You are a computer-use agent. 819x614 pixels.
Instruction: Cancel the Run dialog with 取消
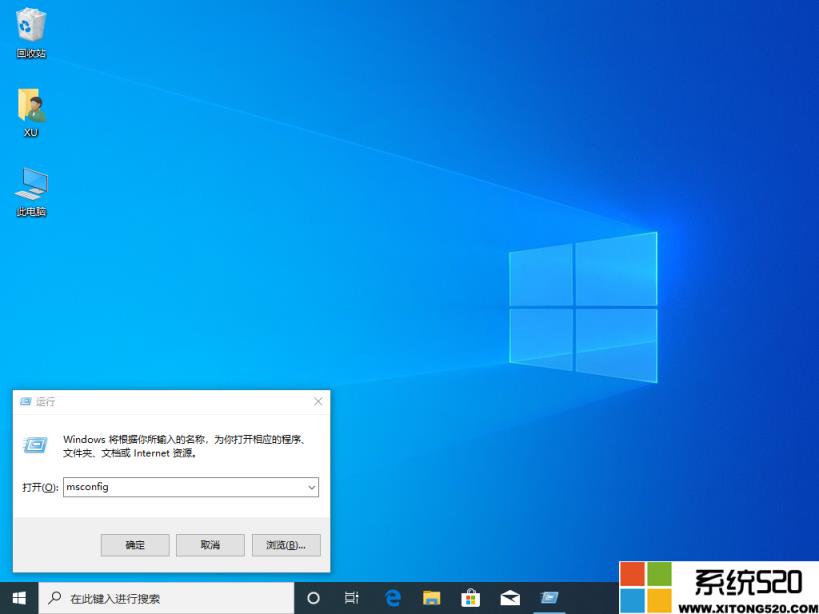(210, 544)
